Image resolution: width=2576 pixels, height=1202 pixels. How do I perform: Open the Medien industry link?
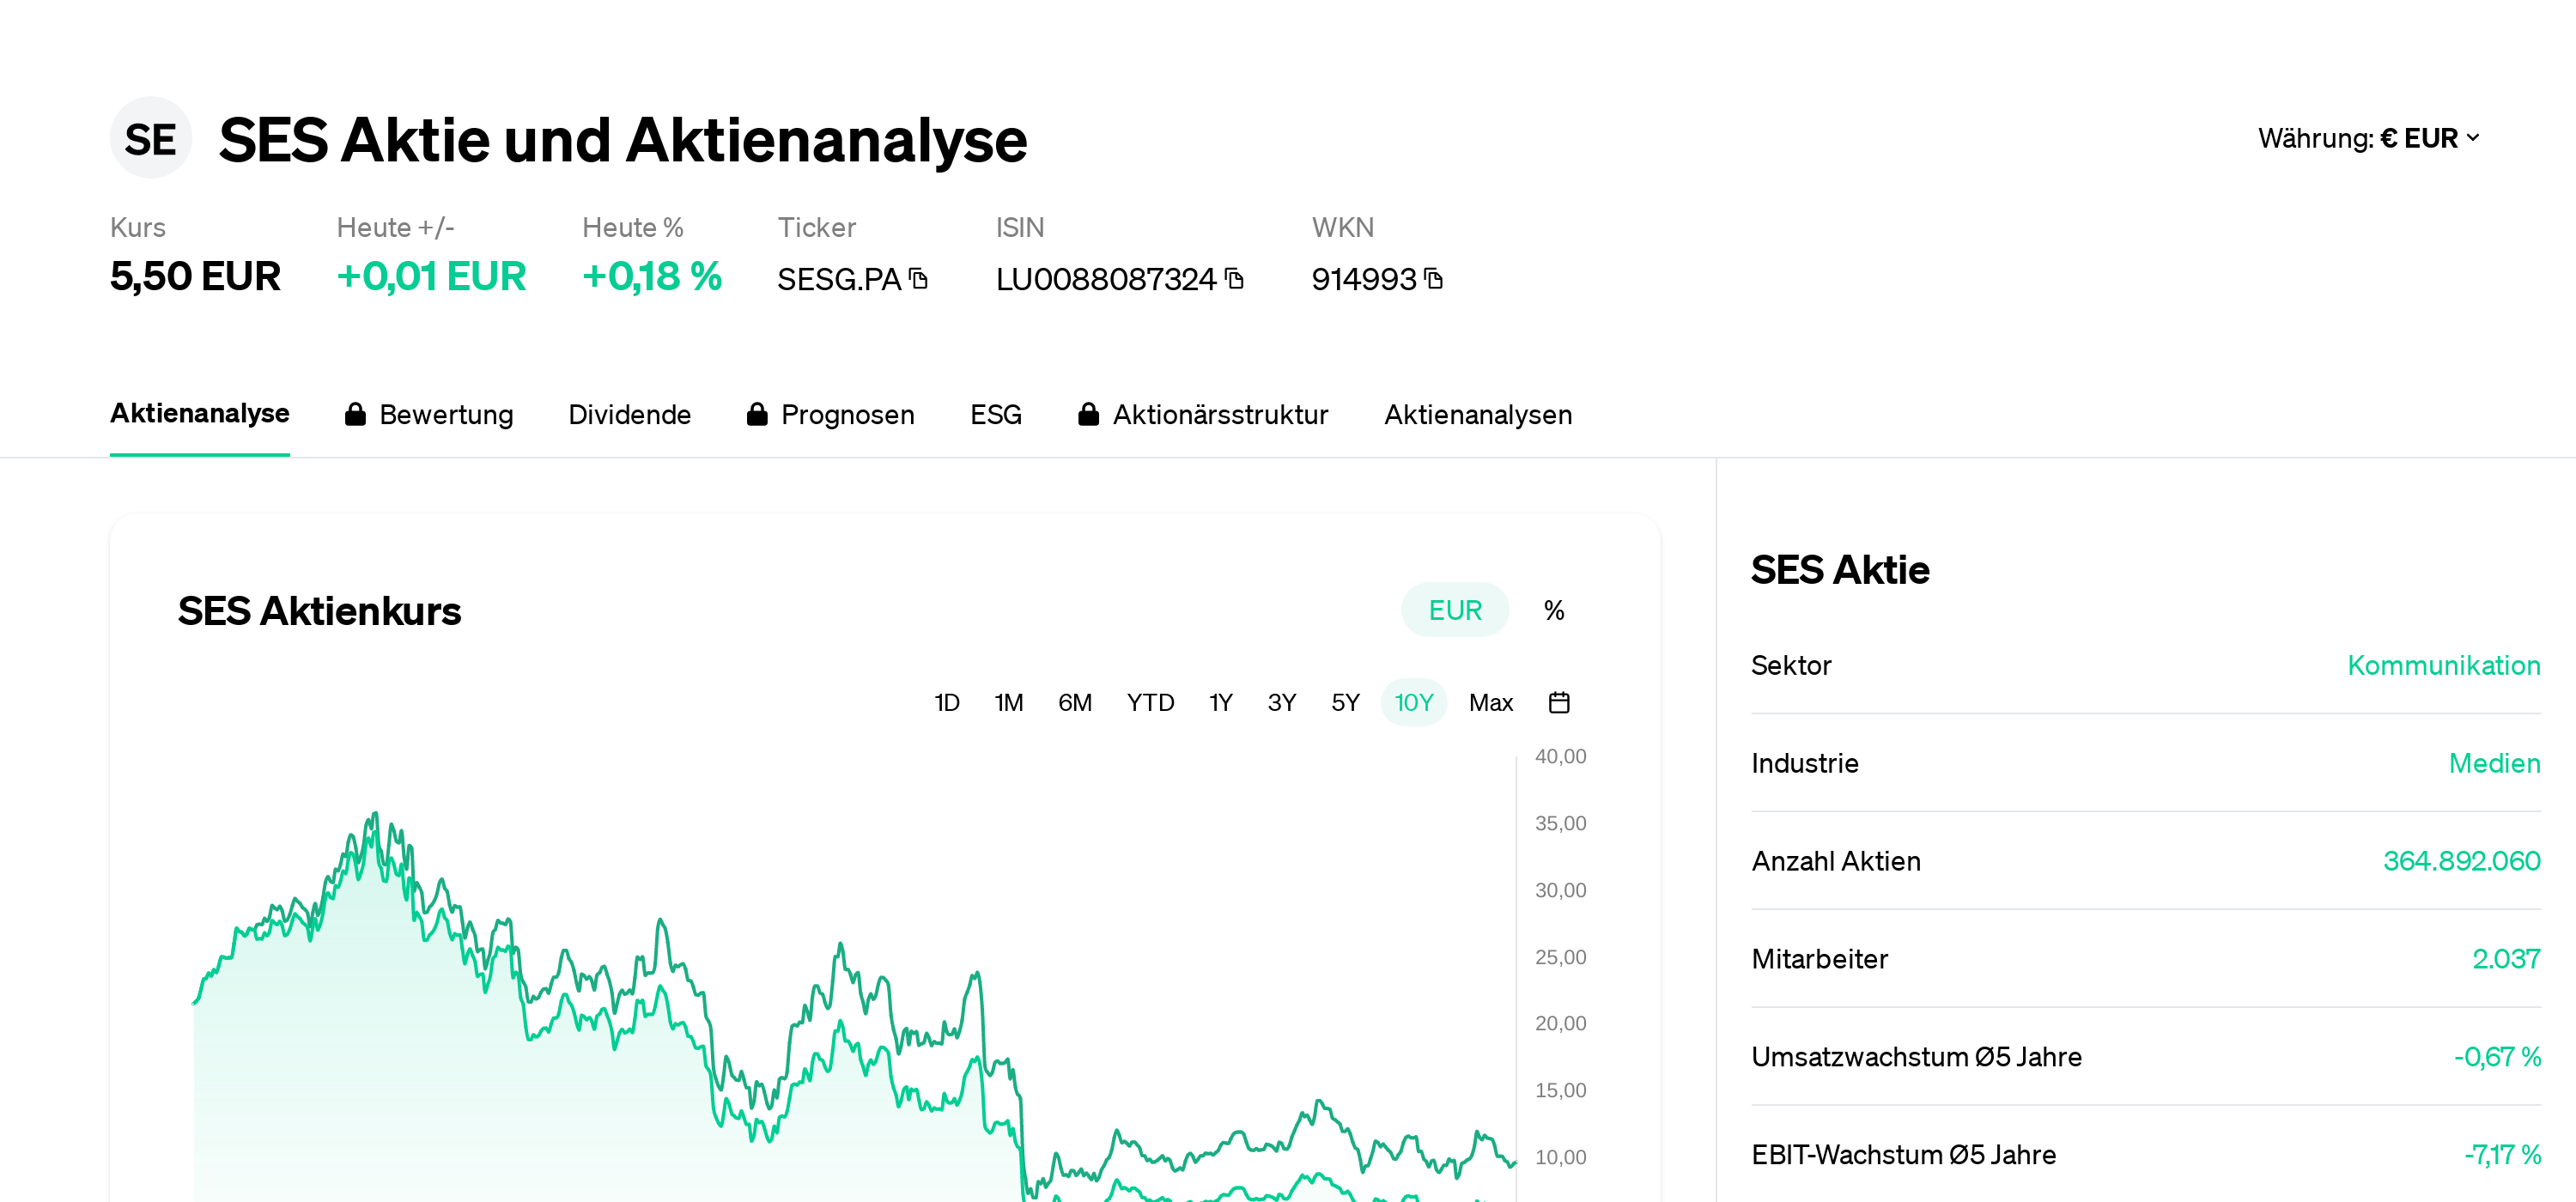pyautogui.click(x=2494, y=764)
